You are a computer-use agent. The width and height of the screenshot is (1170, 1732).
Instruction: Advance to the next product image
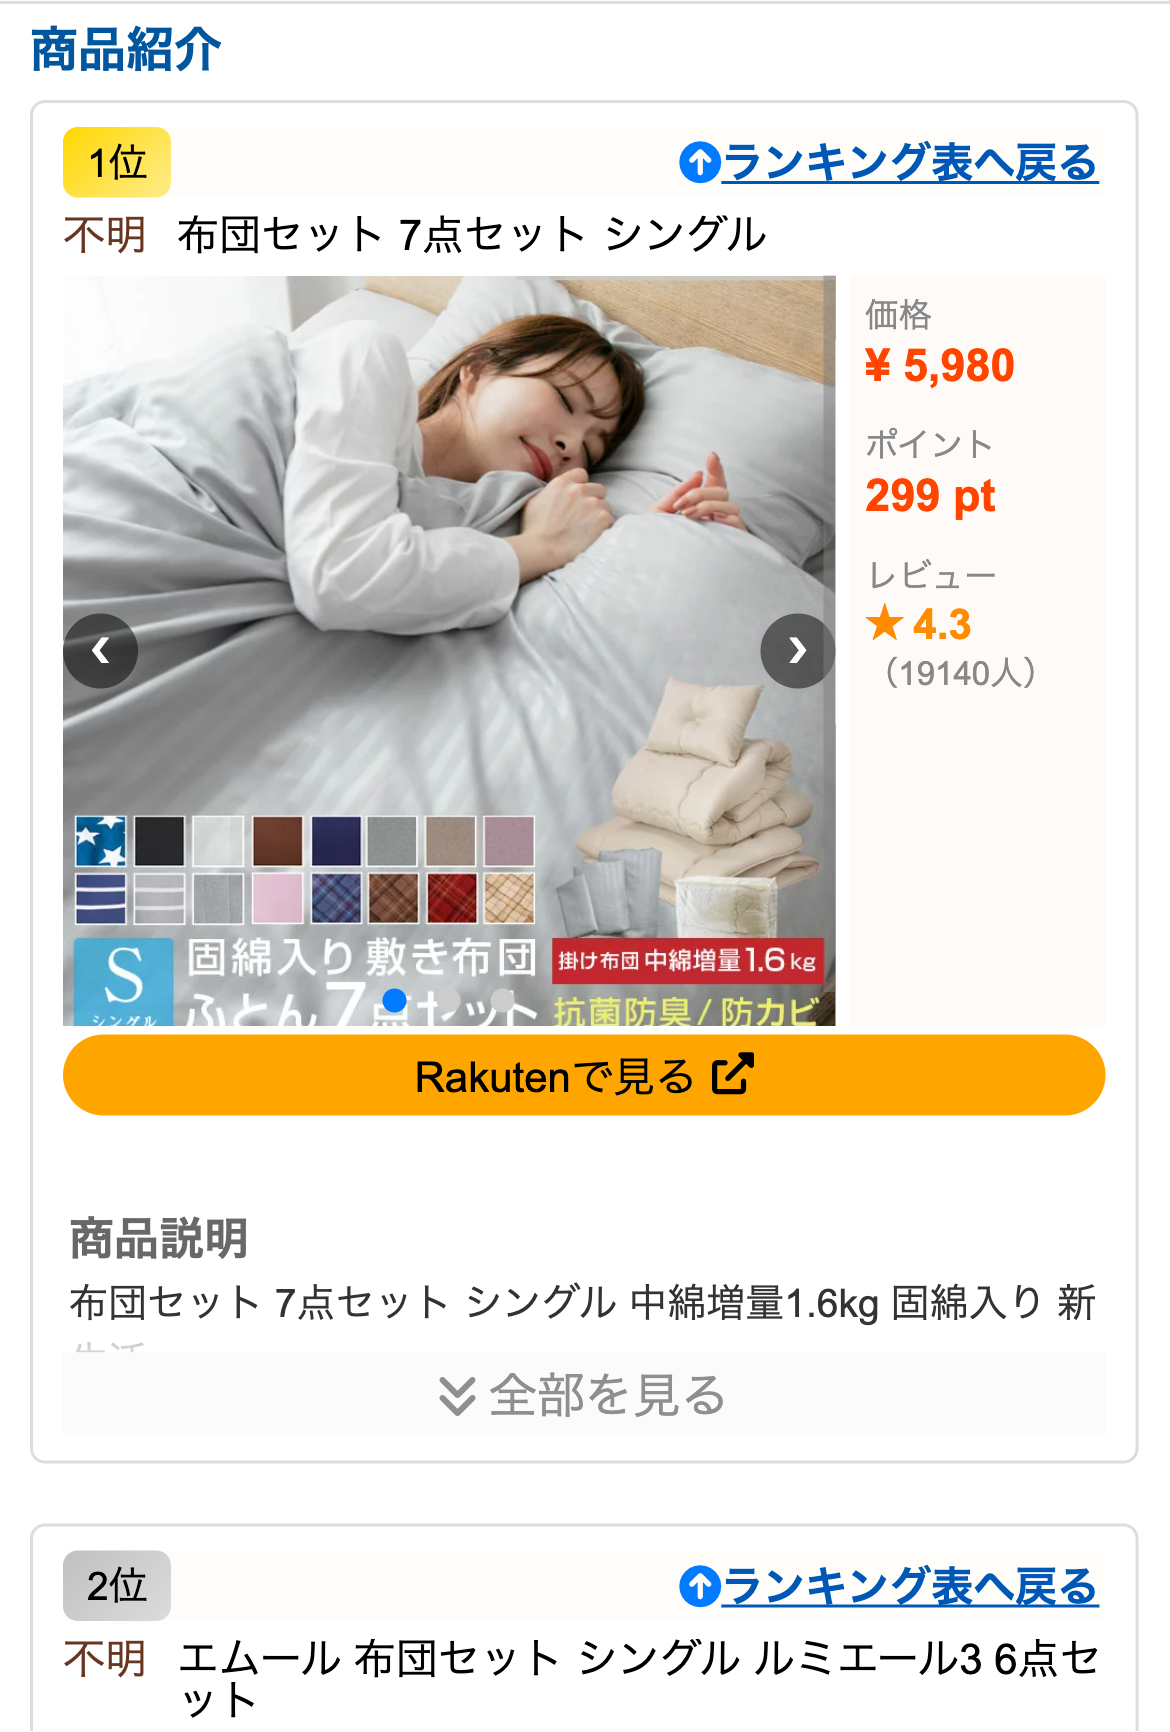pyautogui.click(x=797, y=651)
